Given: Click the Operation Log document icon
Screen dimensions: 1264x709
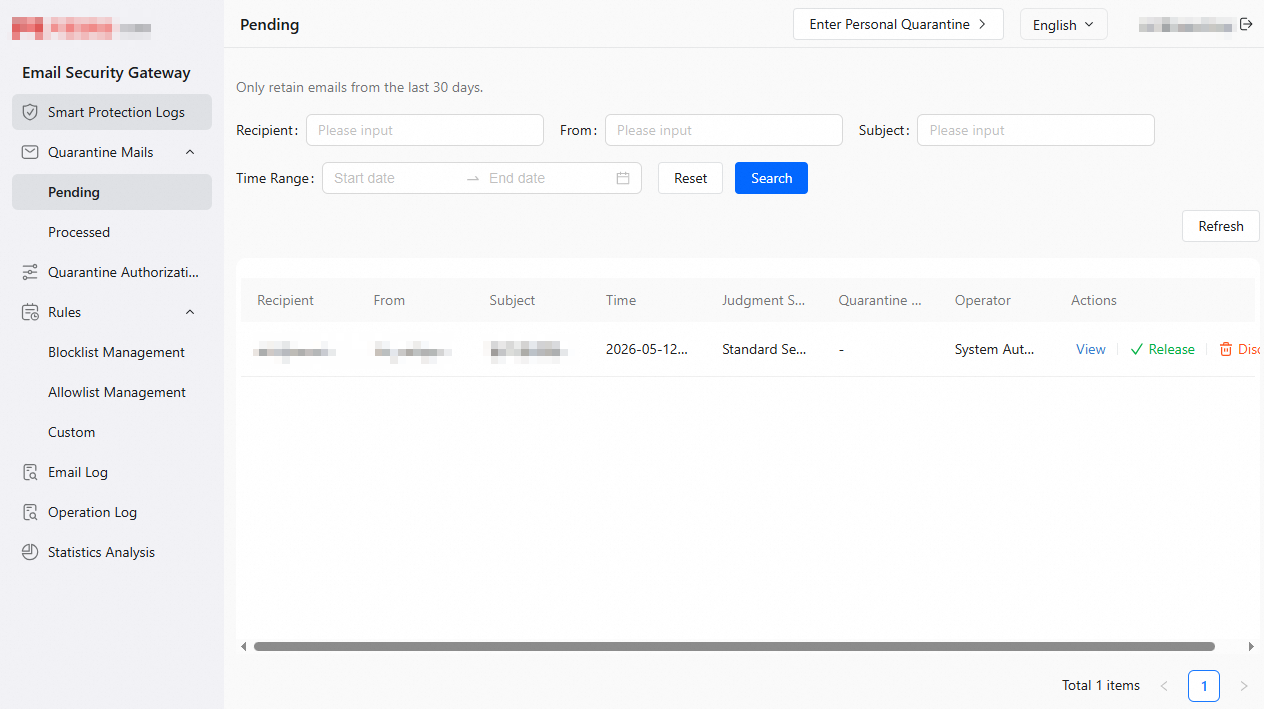Looking at the screenshot, I should pyautogui.click(x=30, y=512).
